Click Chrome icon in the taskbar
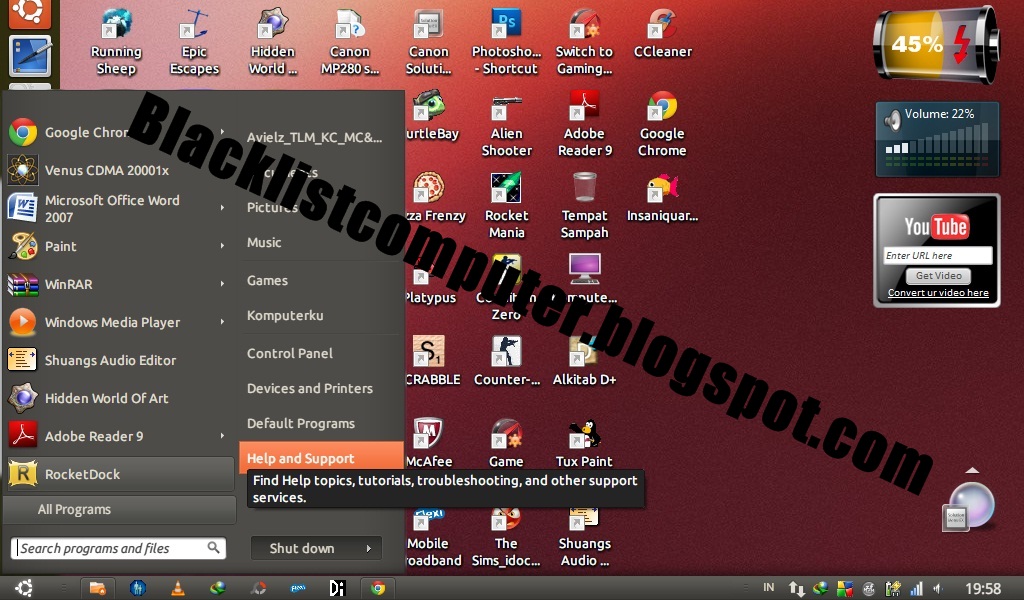This screenshot has width=1024, height=600. coord(377,588)
